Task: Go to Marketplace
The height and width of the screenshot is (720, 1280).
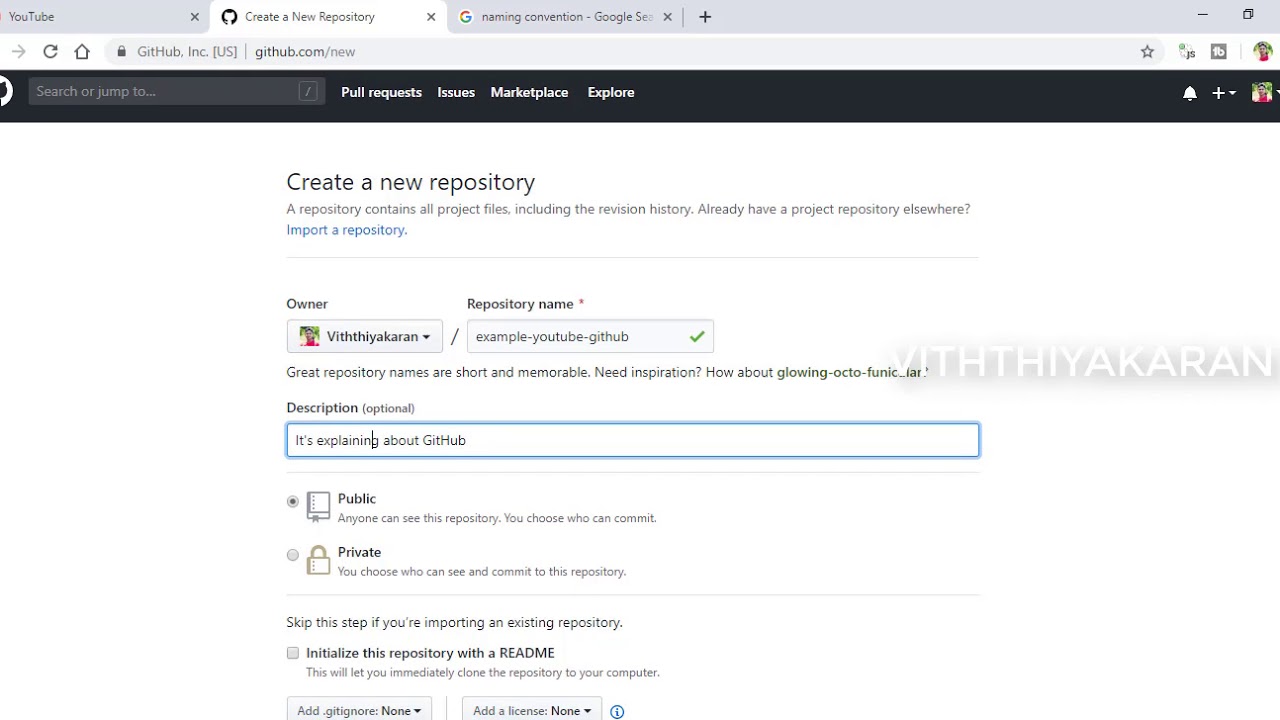Action: tap(529, 92)
